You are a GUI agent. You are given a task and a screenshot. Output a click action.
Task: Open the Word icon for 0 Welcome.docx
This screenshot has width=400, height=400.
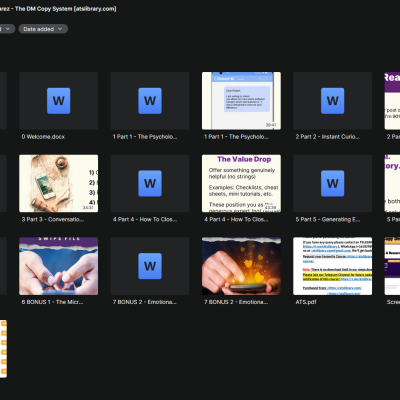[x=59, y=101]
